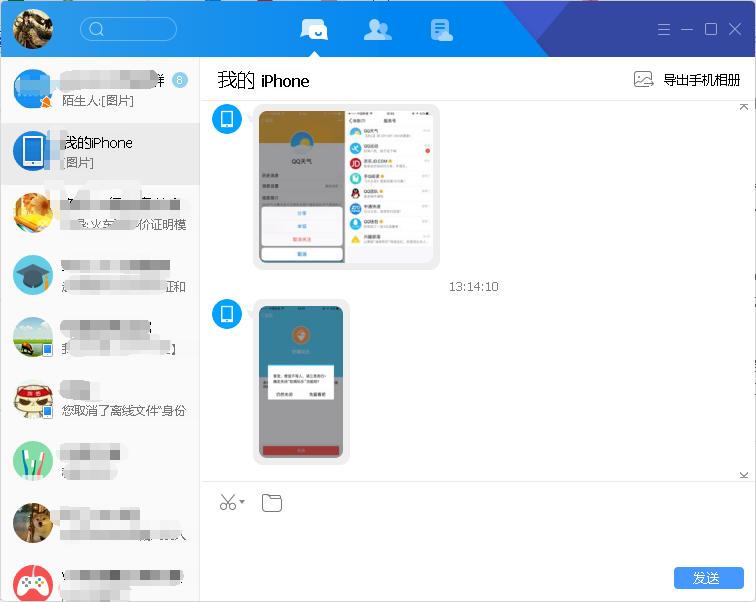Open the main menu hamburger icon
Screen dimensions: 756x602
(x=663, y=29)
